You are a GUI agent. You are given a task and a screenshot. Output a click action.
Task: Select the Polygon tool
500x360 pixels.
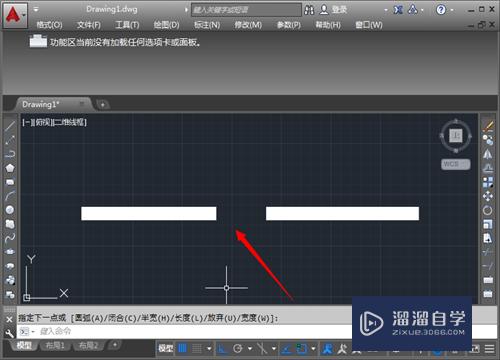point(10,168)
